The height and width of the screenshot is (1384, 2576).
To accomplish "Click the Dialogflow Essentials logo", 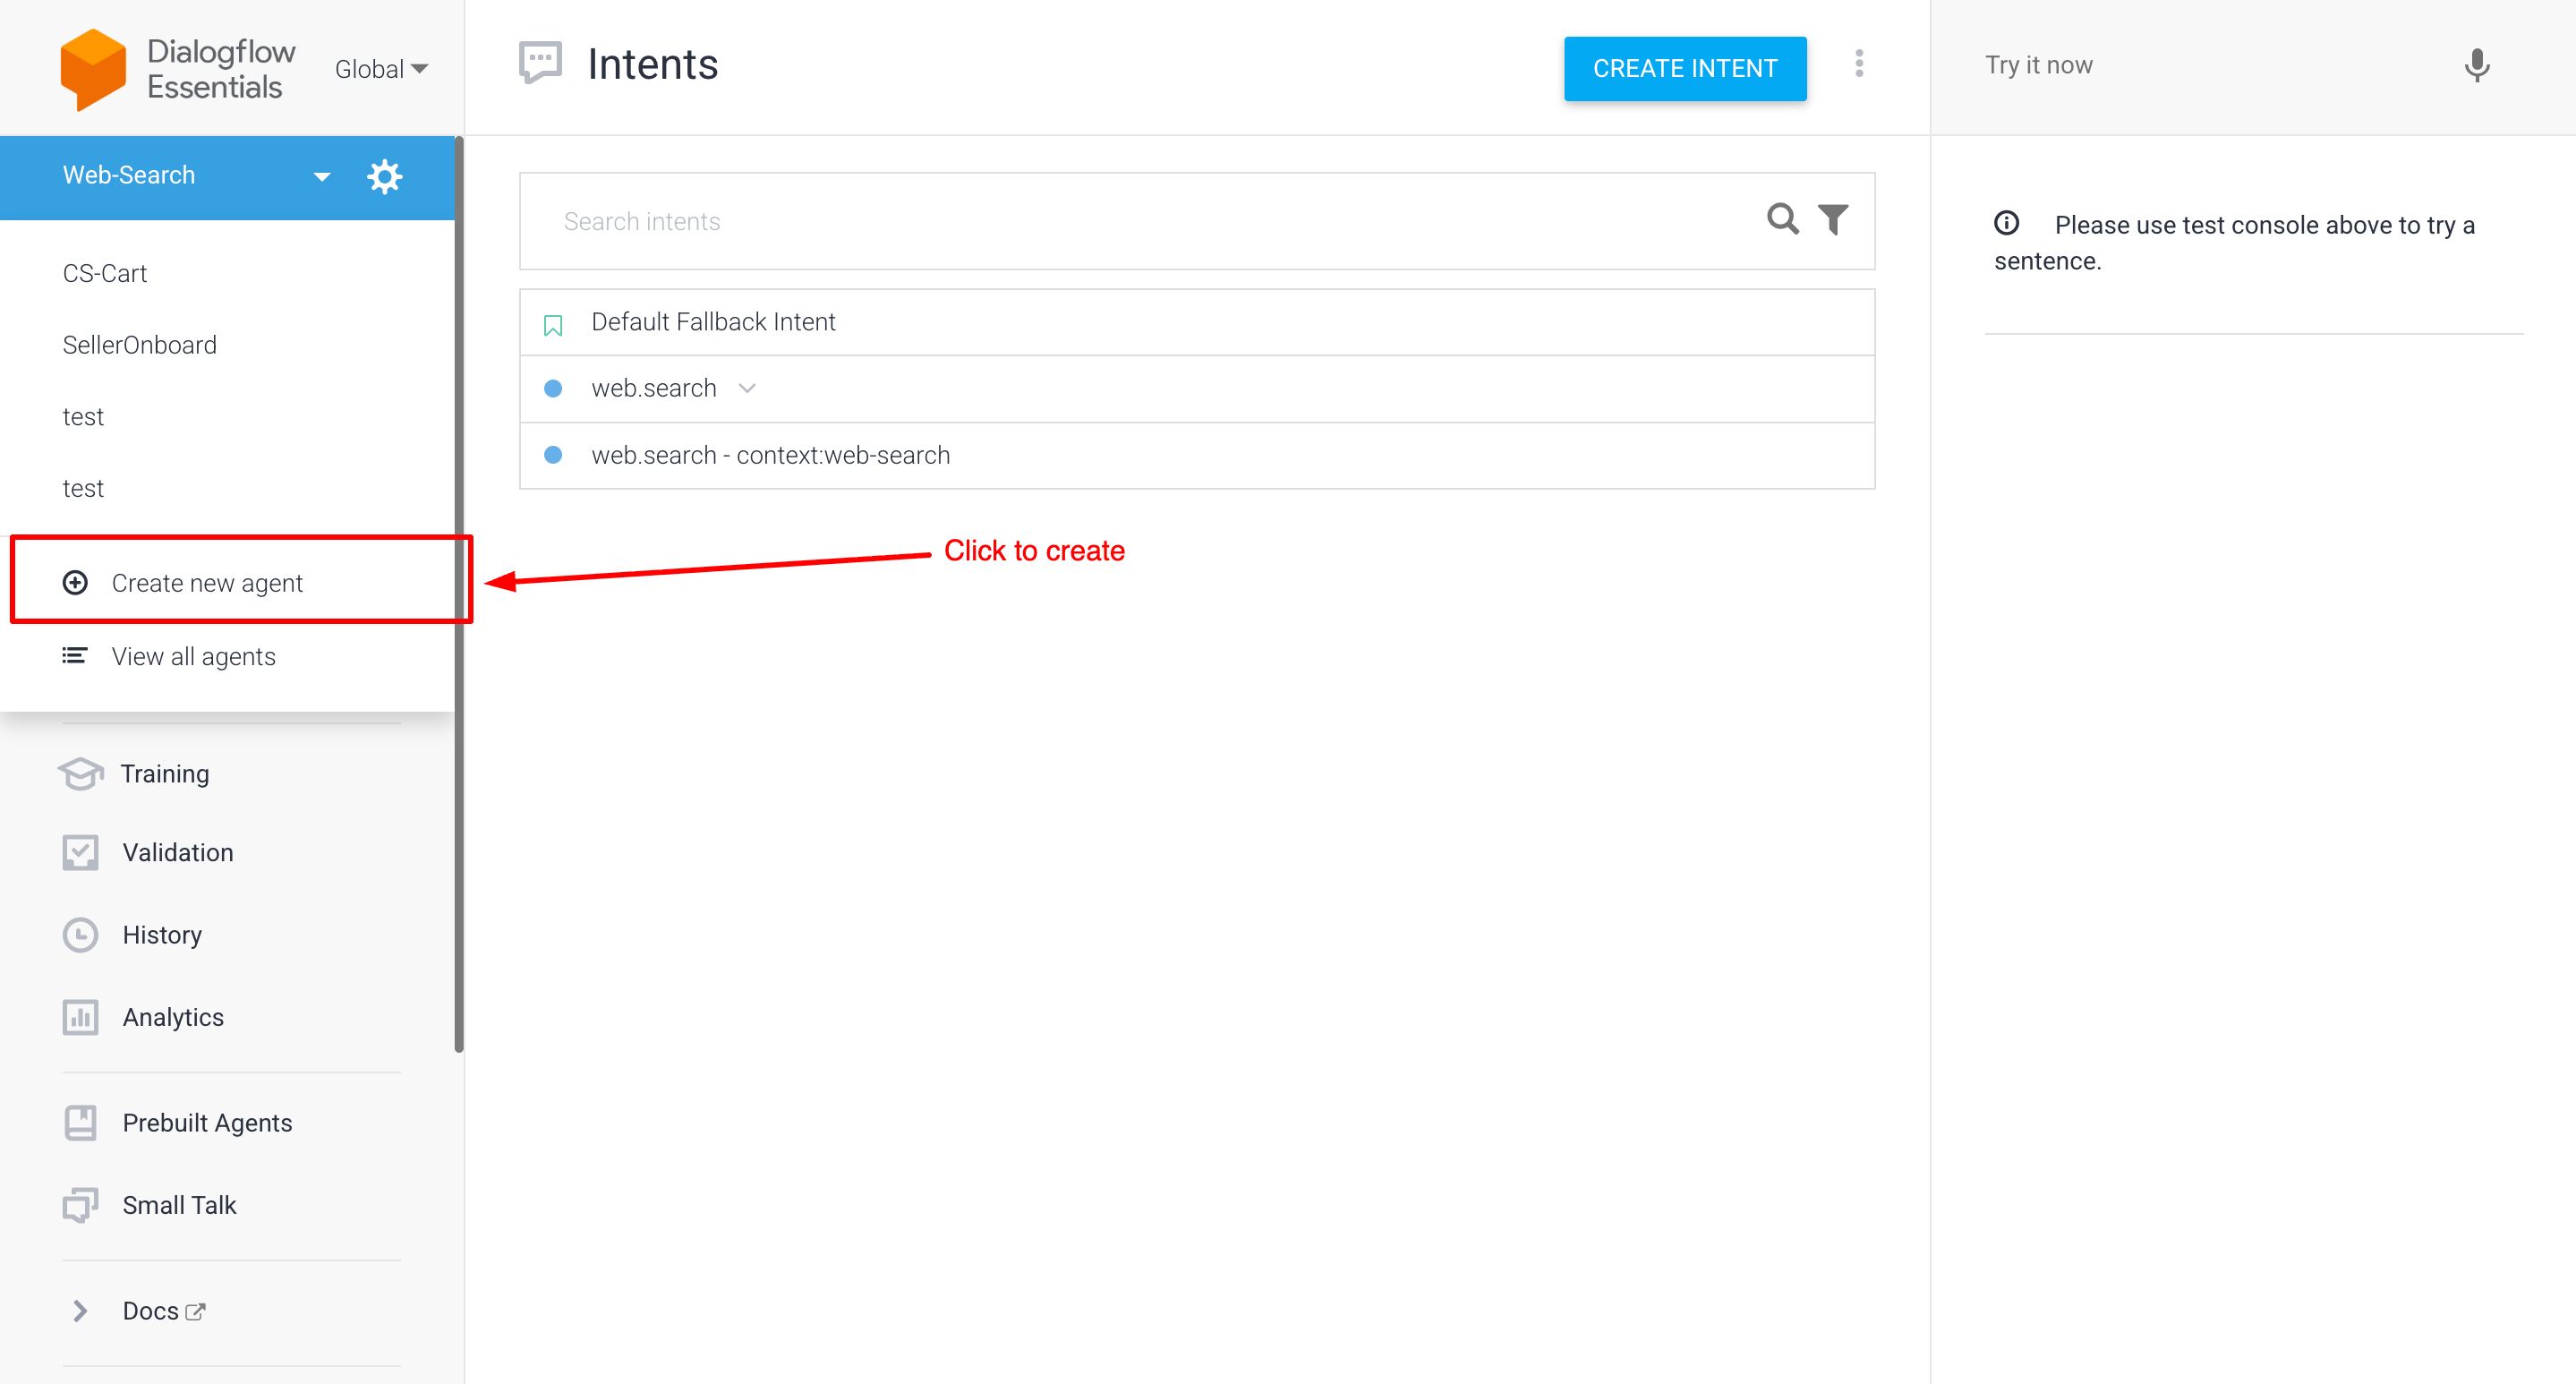I will [x=93, y=68].
